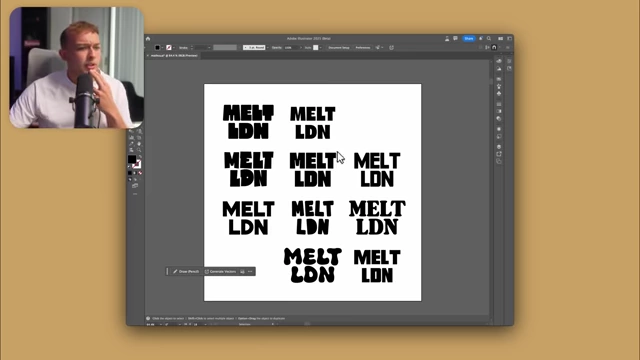Open the fill swatch dropdown arrow

click(162, 48)
